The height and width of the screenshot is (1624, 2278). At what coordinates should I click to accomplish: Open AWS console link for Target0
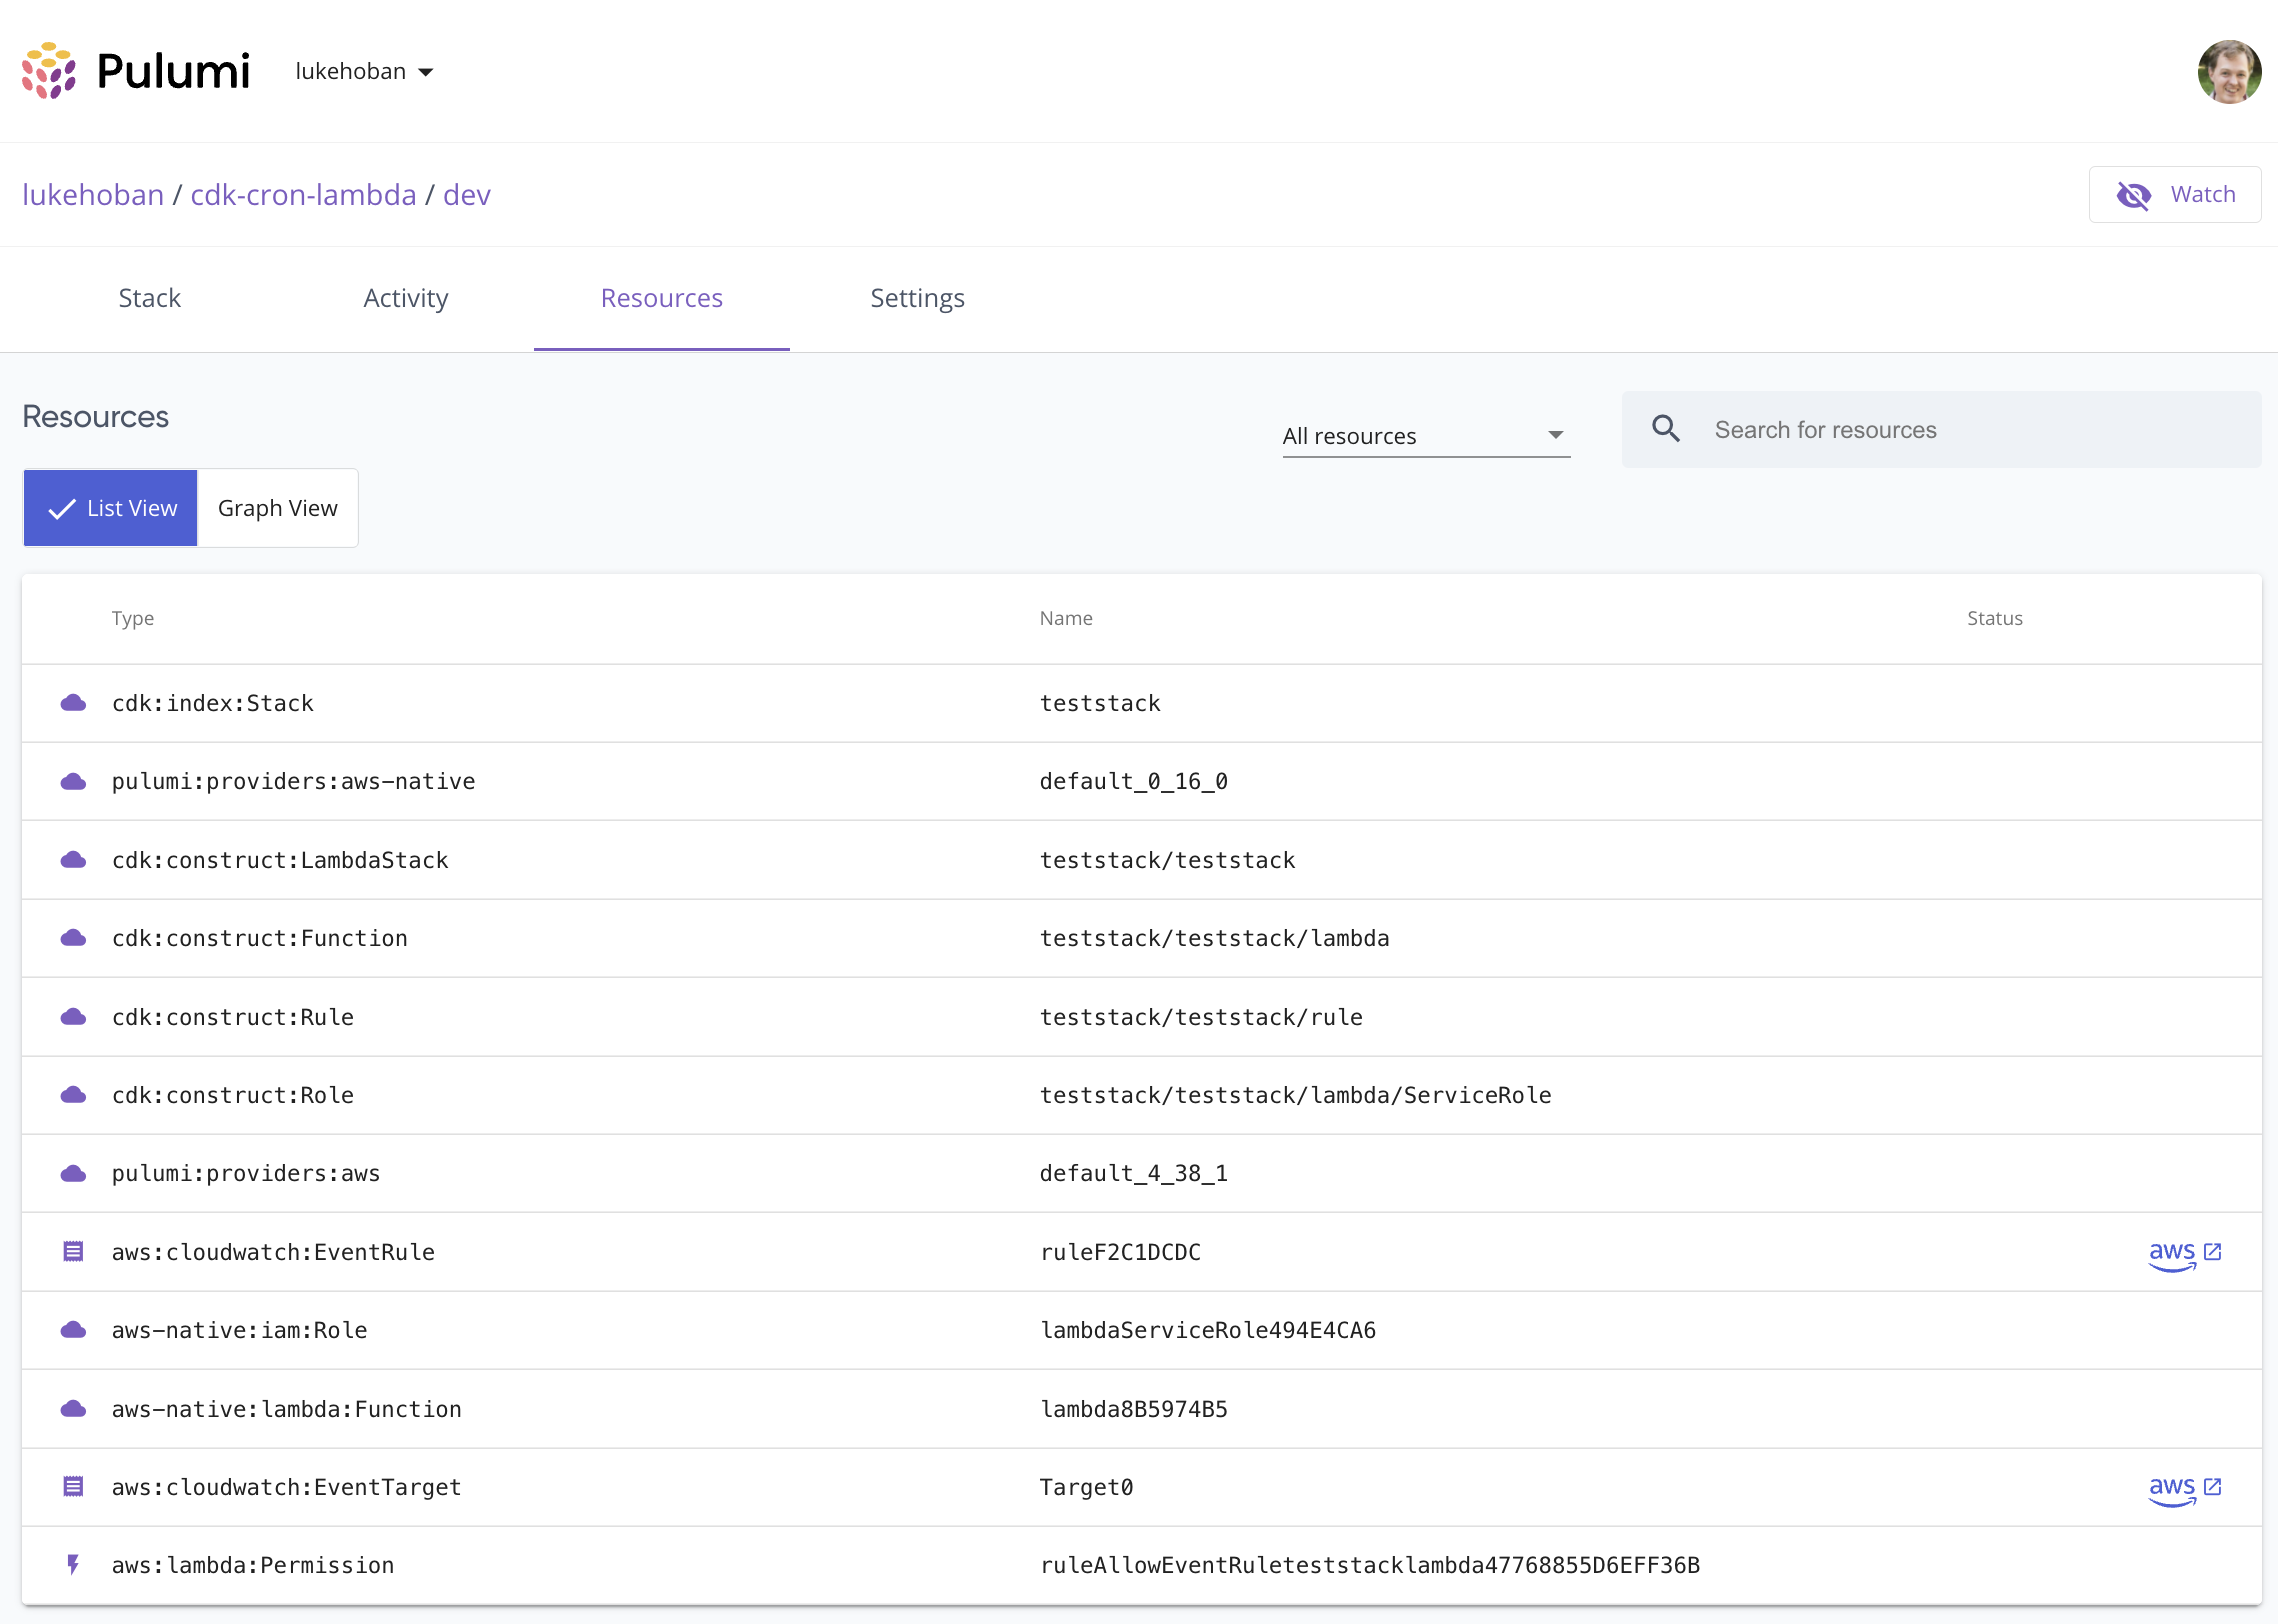[2185, 1487]
